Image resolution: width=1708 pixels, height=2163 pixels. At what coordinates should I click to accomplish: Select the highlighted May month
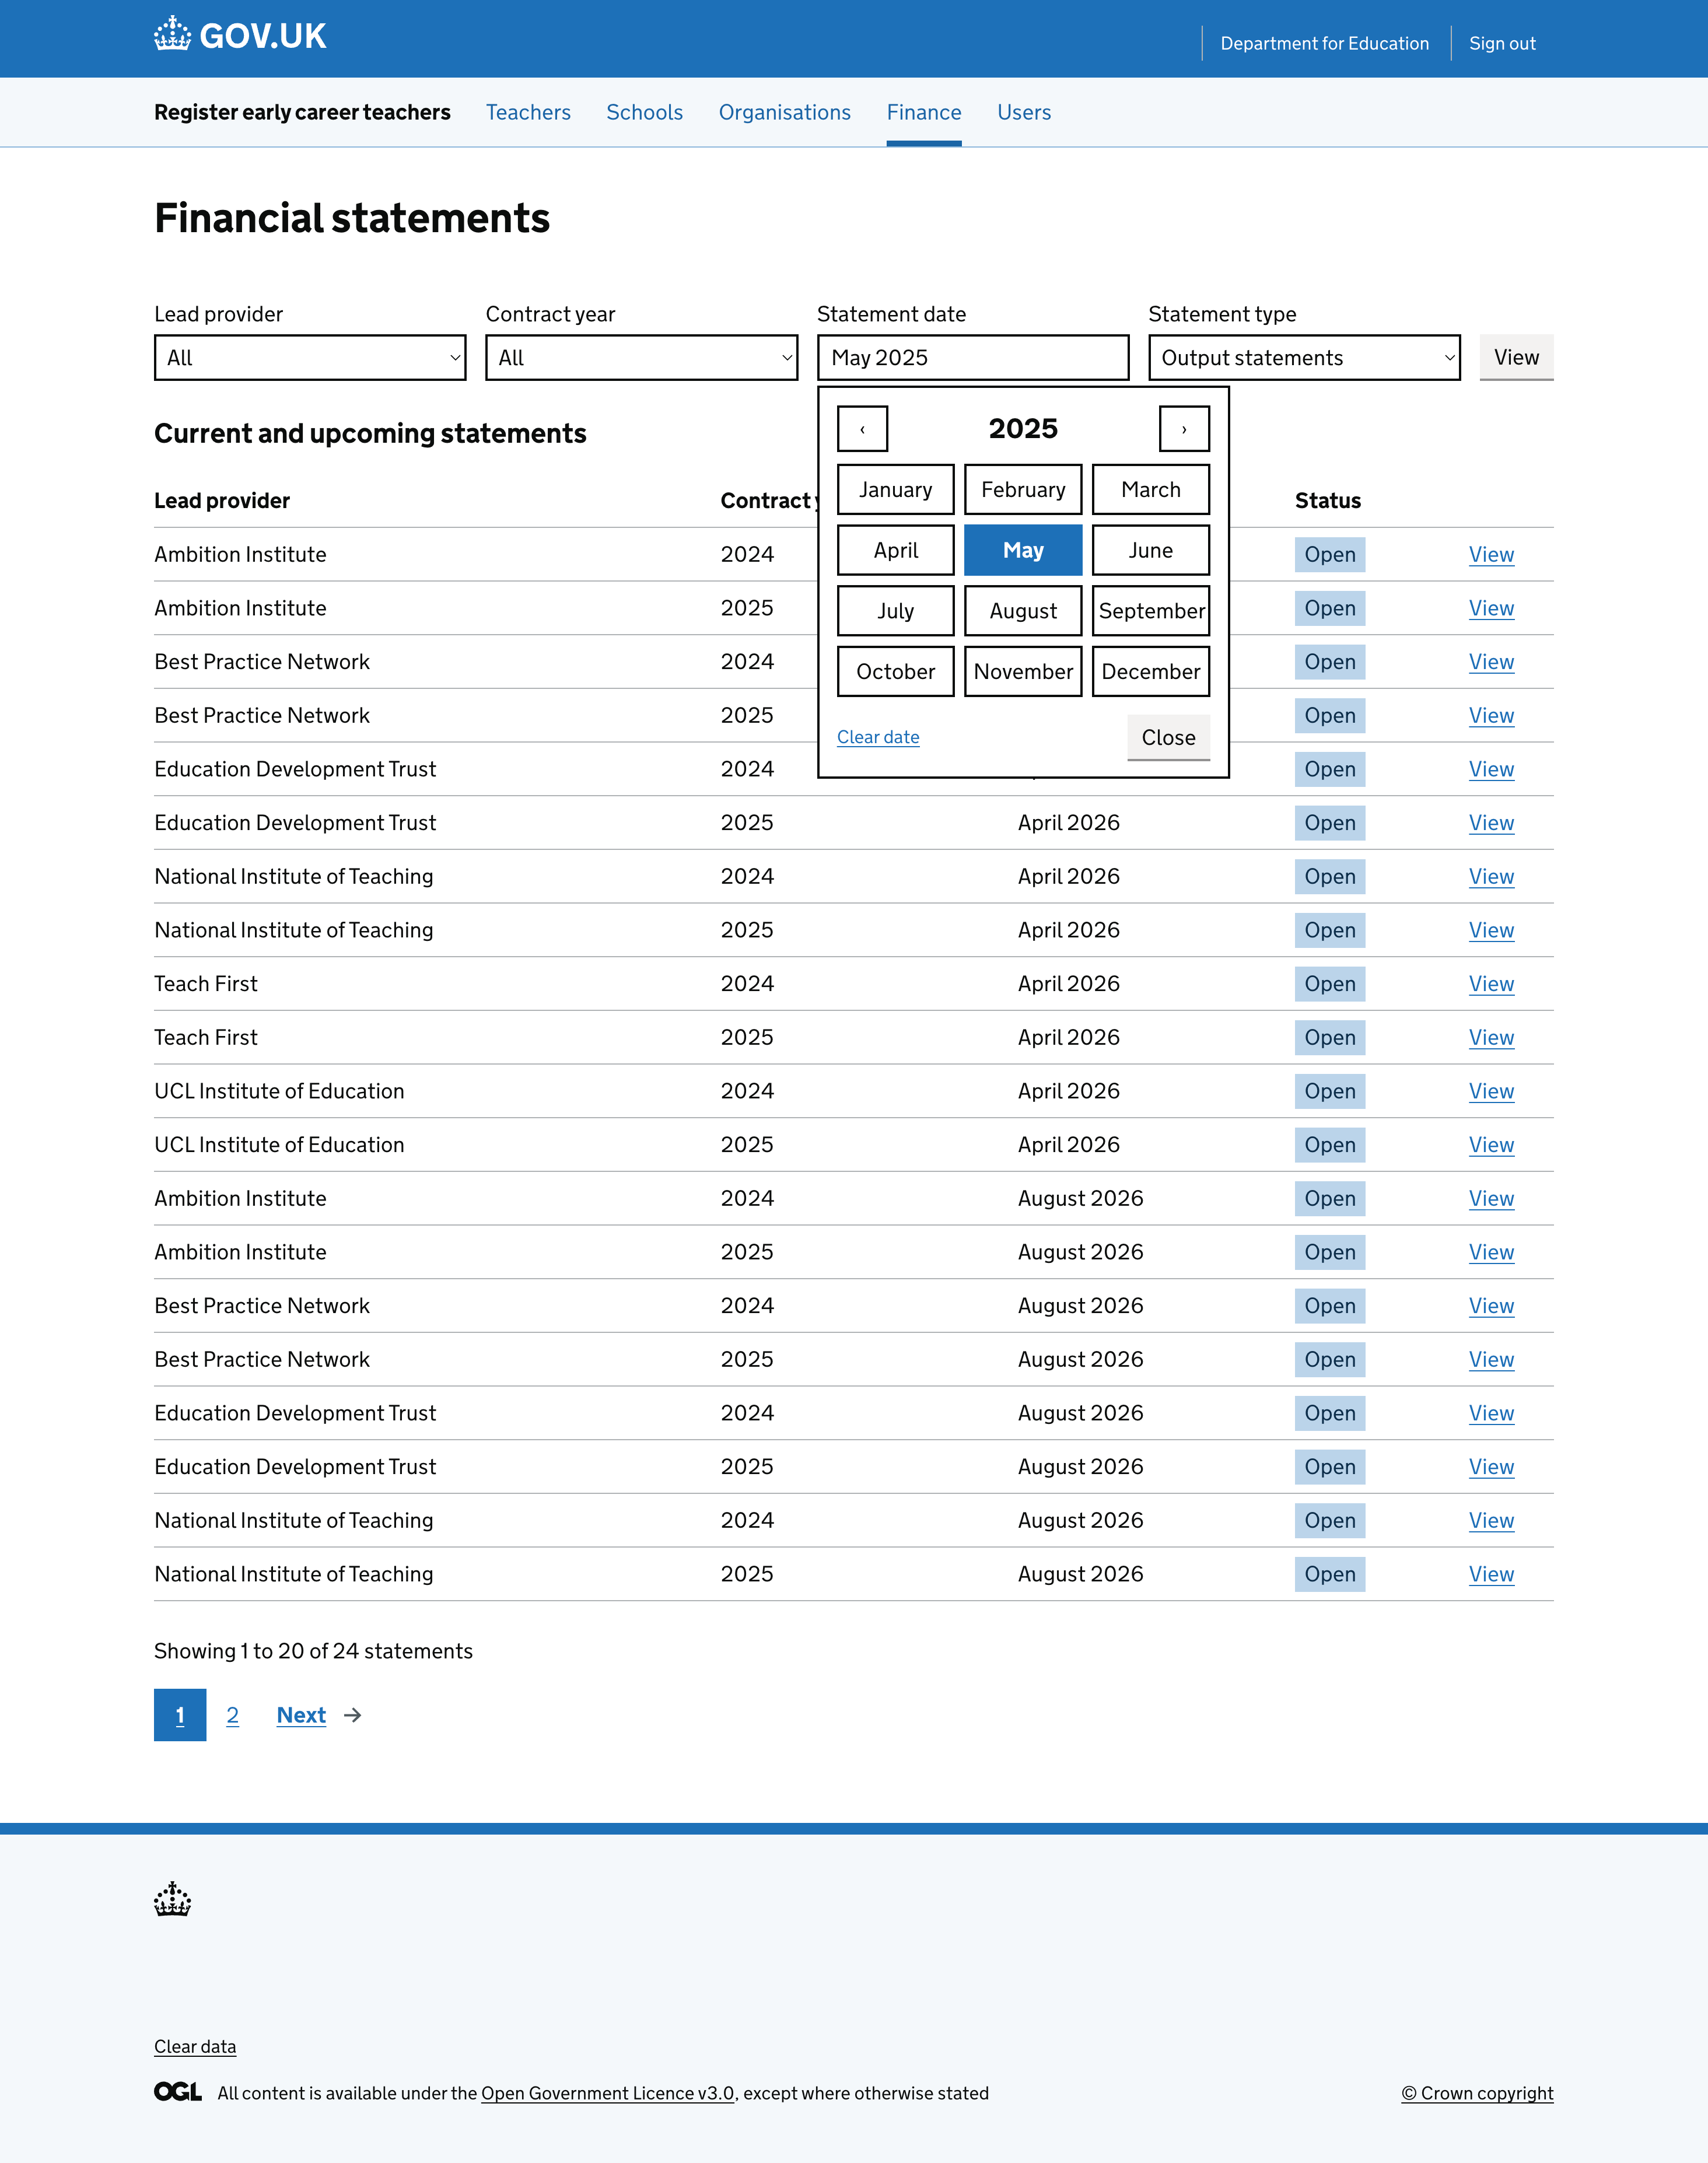tap(1023, 550)
